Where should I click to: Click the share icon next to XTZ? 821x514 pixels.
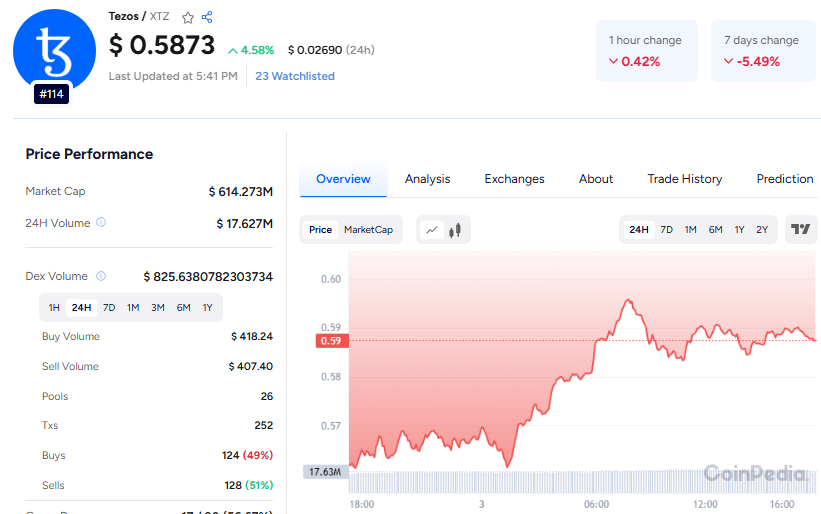tap(207, 17)
